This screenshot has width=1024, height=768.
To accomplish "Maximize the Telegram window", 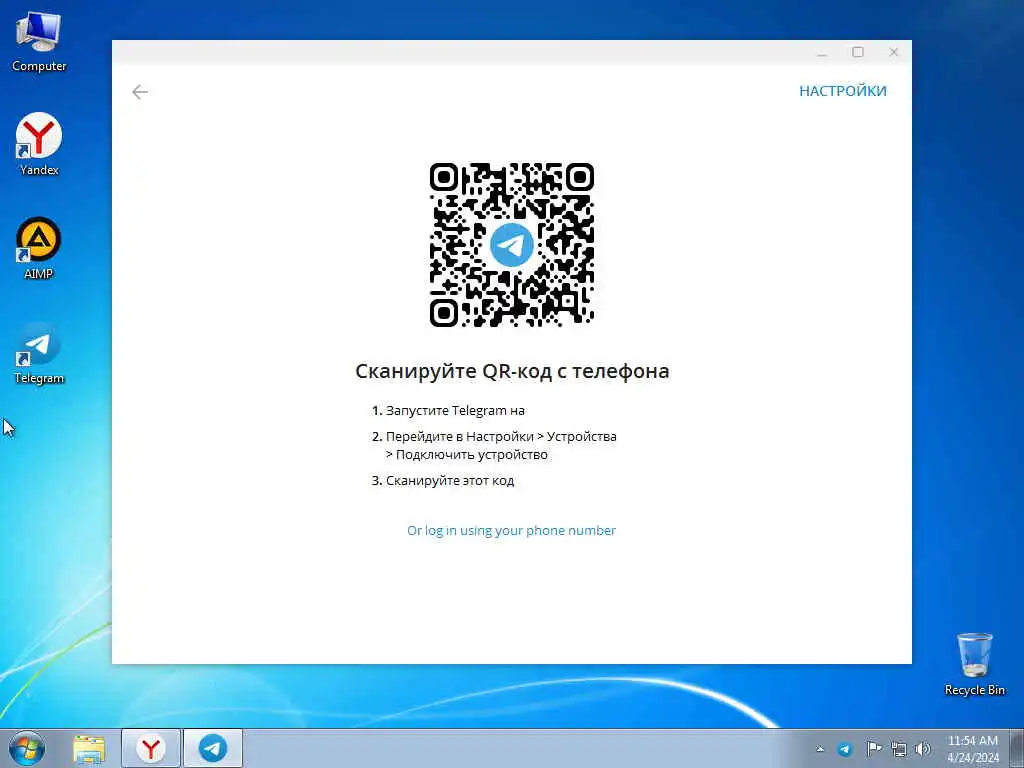I will (x=858, y=52).
